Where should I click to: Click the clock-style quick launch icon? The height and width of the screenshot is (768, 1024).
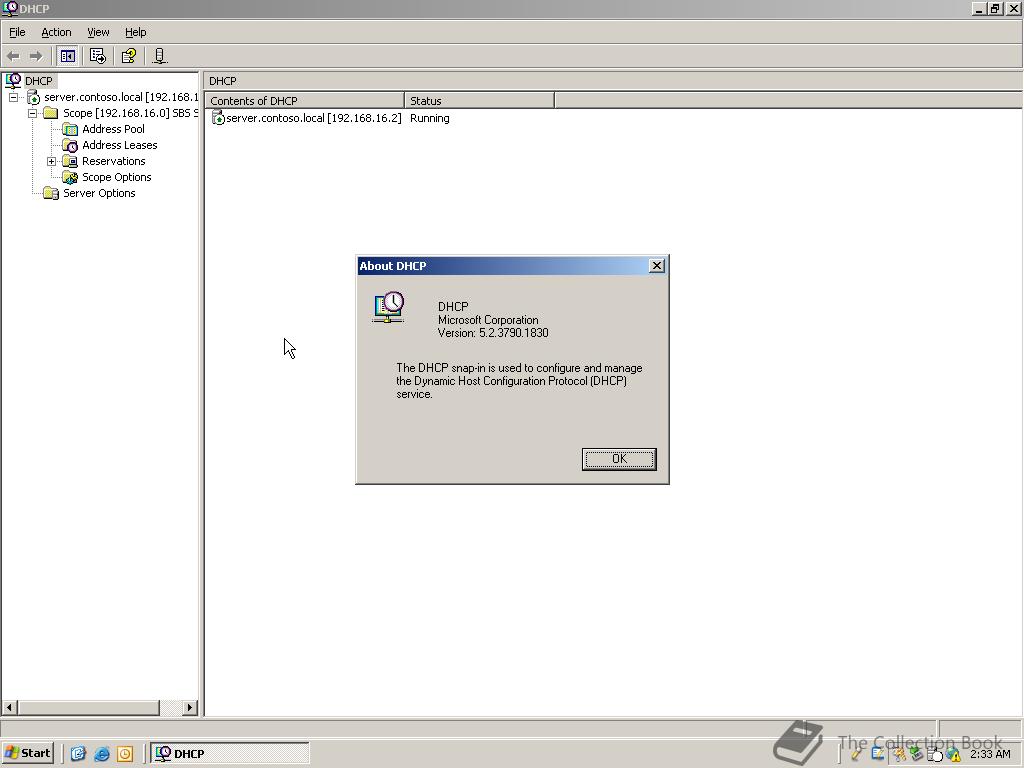[x=125, y=754]
